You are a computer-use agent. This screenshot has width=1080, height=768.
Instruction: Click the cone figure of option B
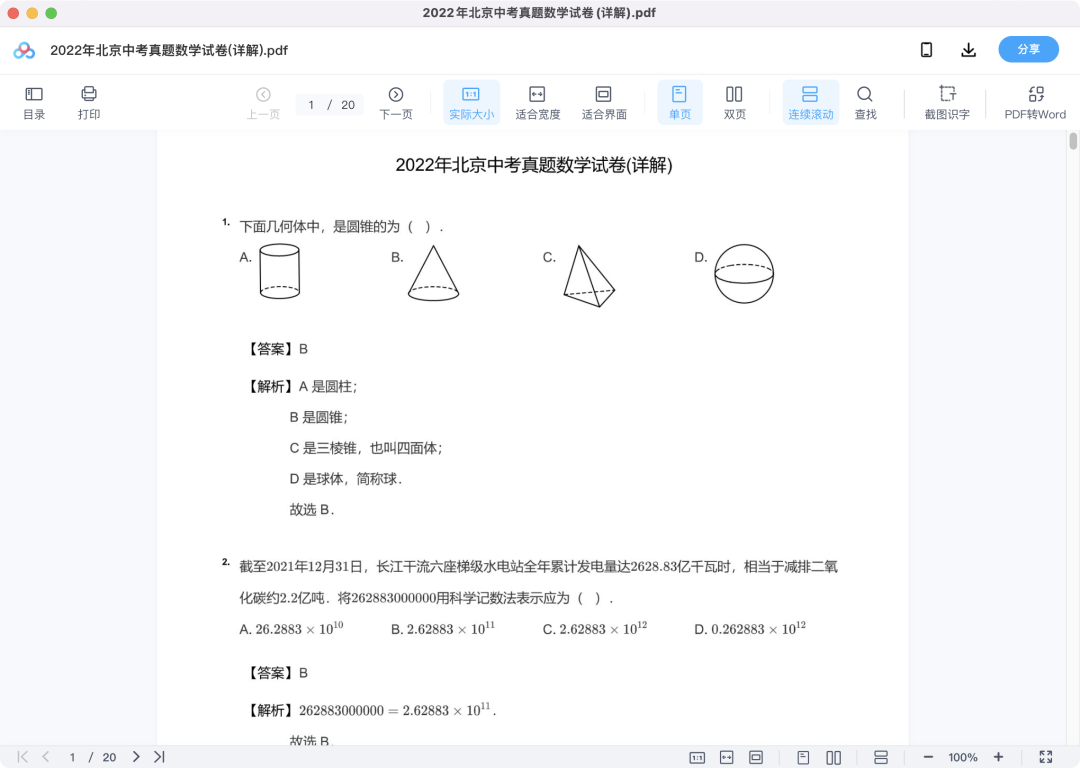click(433, 273)
